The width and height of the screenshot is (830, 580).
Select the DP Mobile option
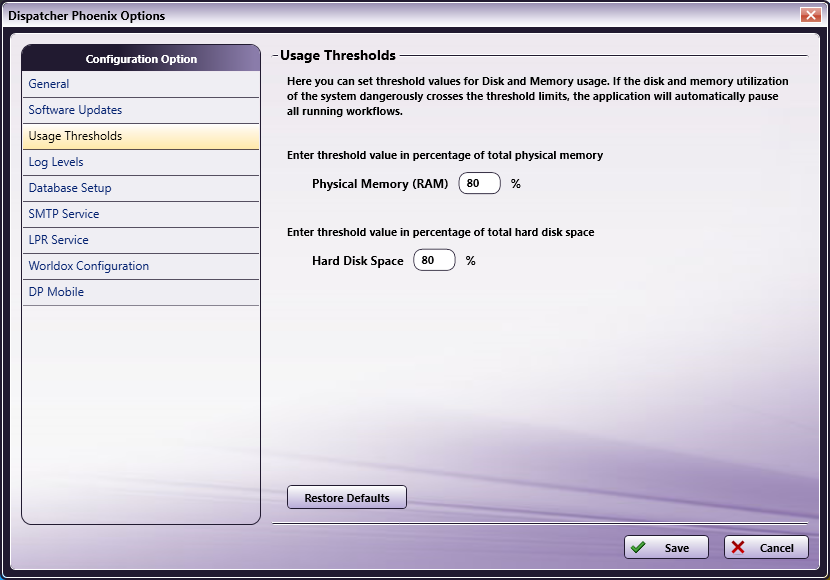(141, 292)
